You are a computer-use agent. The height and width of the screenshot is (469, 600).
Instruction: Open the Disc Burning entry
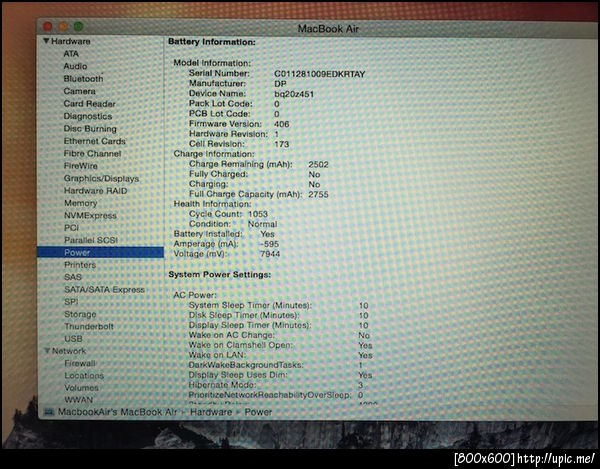[x=90, y=129]
